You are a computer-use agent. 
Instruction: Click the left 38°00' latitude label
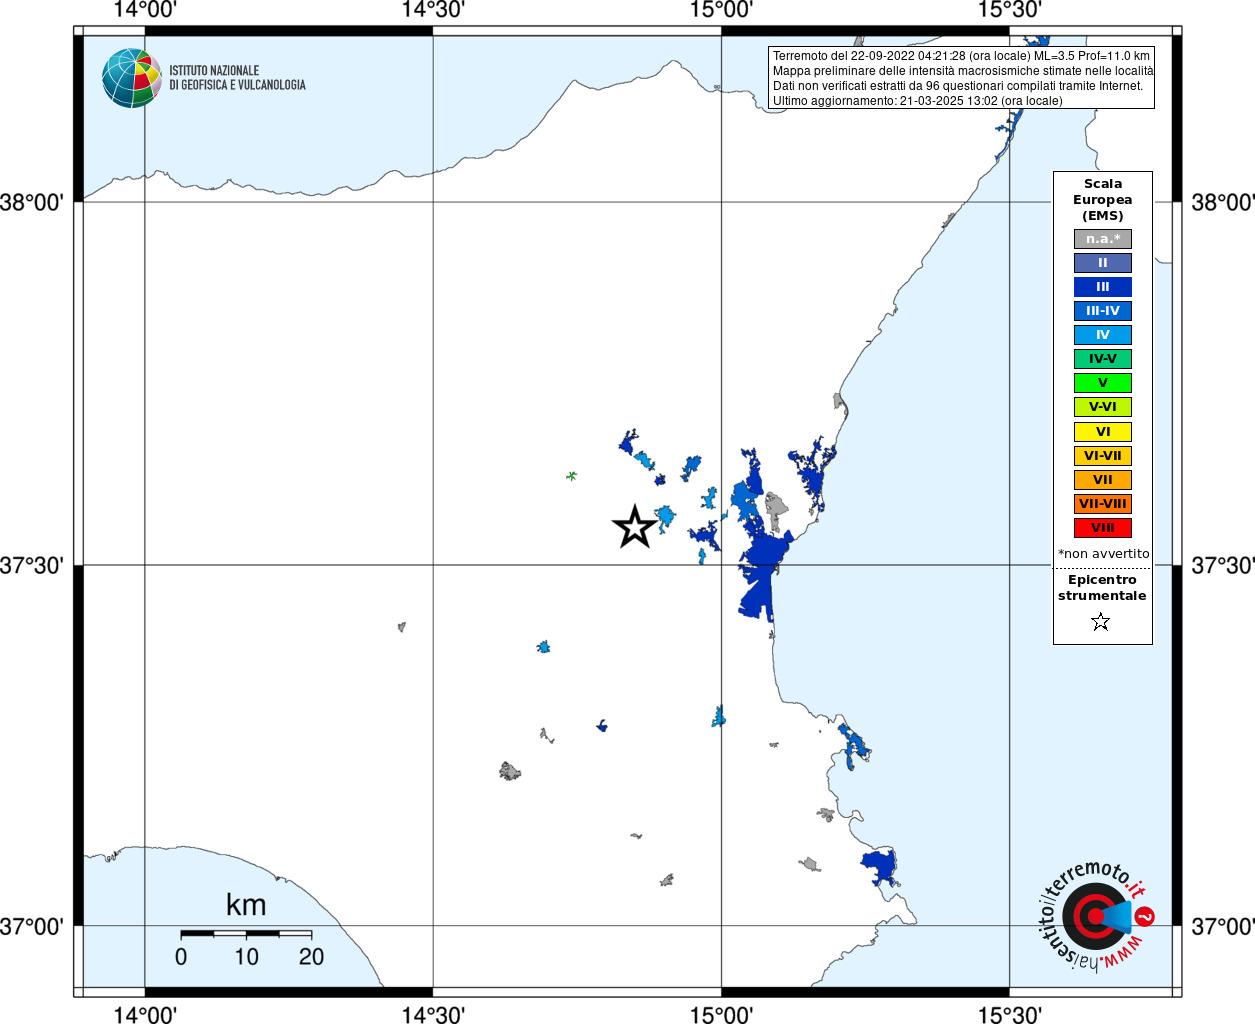point(32,202)
